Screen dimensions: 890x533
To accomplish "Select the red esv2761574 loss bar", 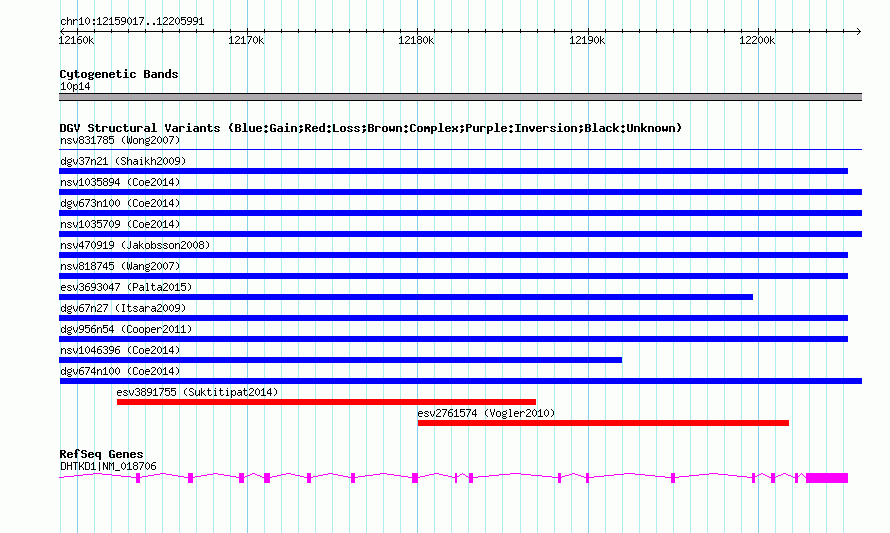I will pos(603,423).
